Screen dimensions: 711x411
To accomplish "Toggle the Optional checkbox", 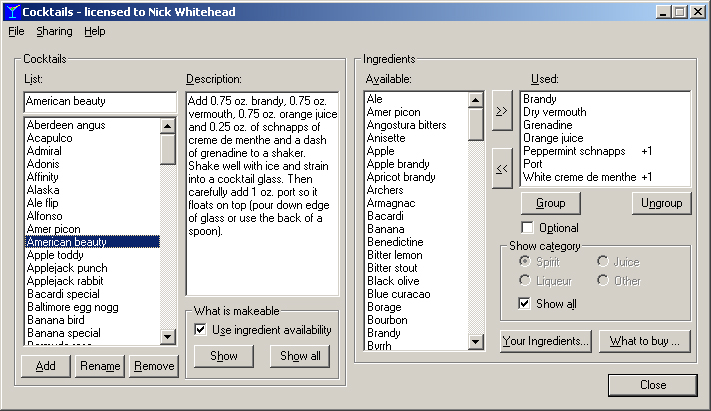I will (x=527, y=228).
